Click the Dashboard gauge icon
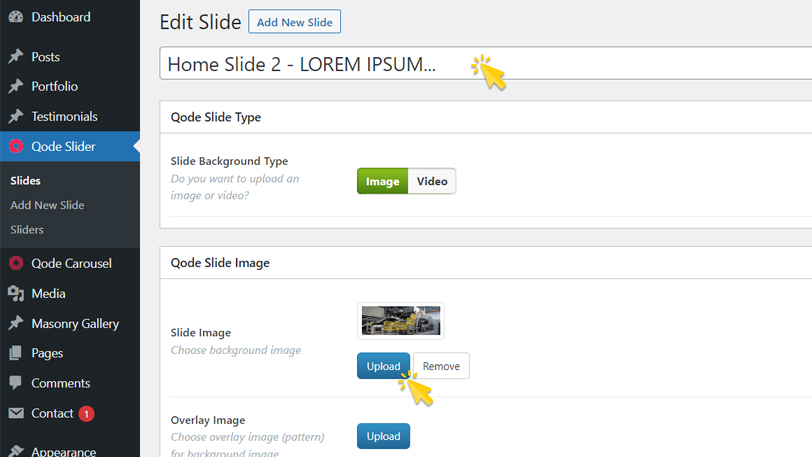 [16, 17]
